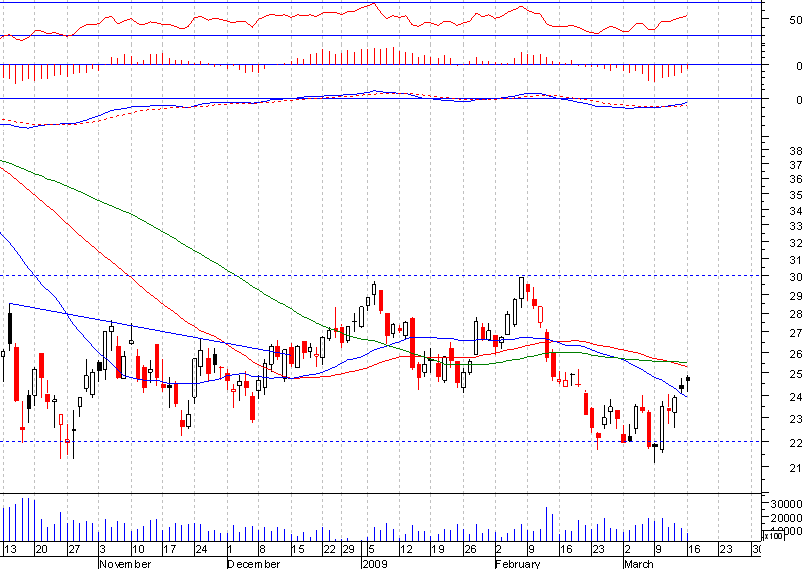Select the February month label
The height and width of the screenshot is (569, 806).
518,564
